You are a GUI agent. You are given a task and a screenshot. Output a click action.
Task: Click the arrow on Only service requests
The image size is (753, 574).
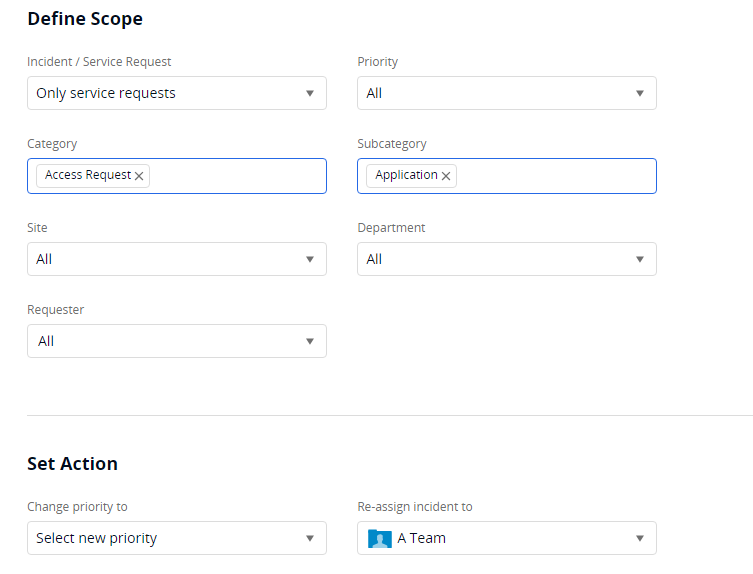tap(310, 94)
